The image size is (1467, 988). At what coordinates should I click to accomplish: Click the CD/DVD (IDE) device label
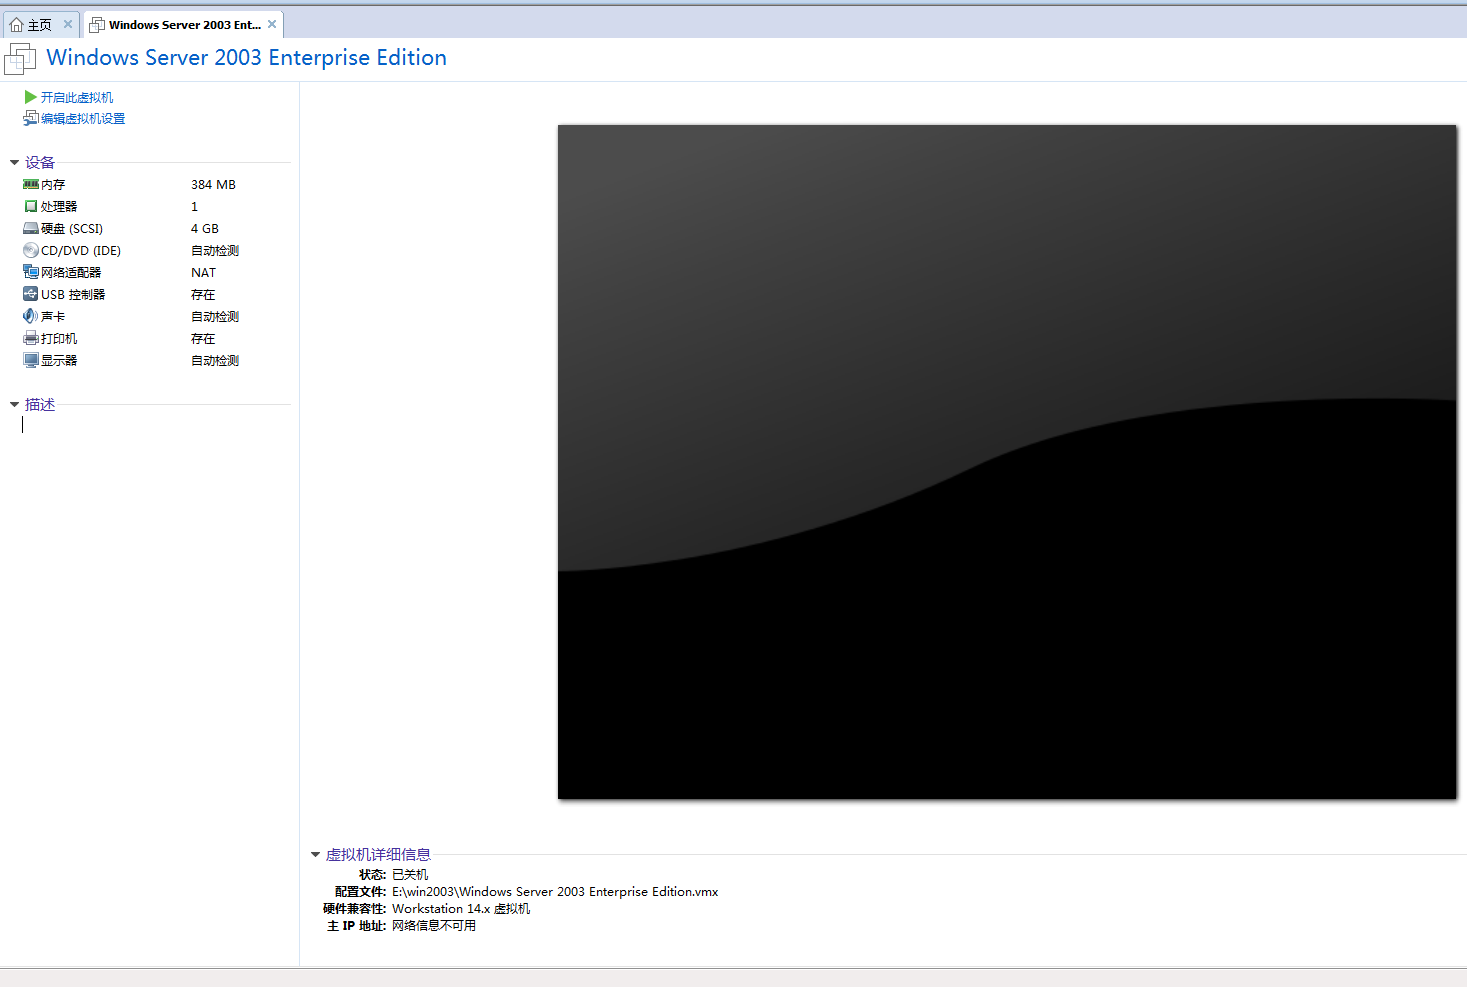[x=81, y=250]
